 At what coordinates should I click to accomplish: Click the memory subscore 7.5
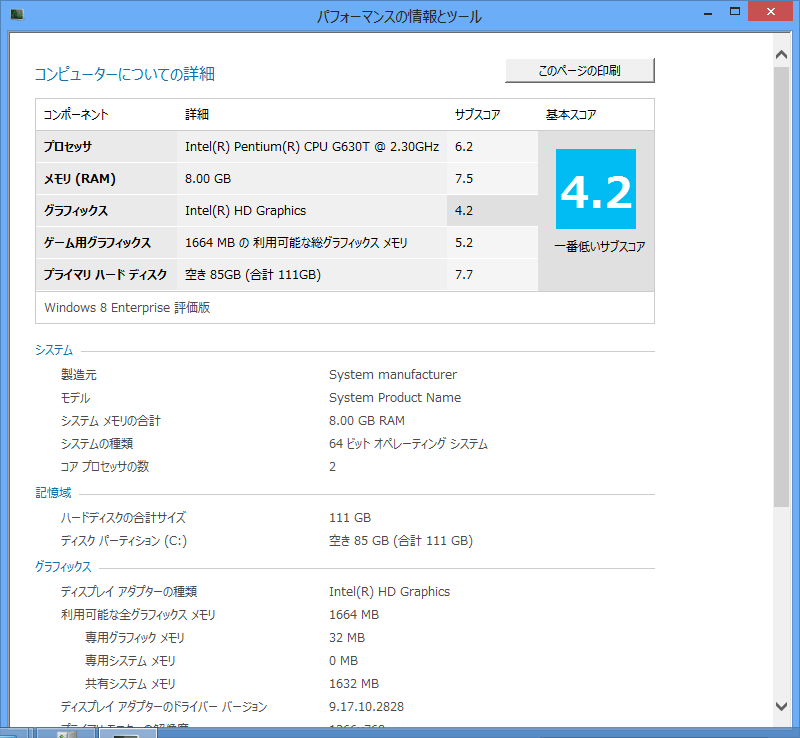tap(464, 179)
